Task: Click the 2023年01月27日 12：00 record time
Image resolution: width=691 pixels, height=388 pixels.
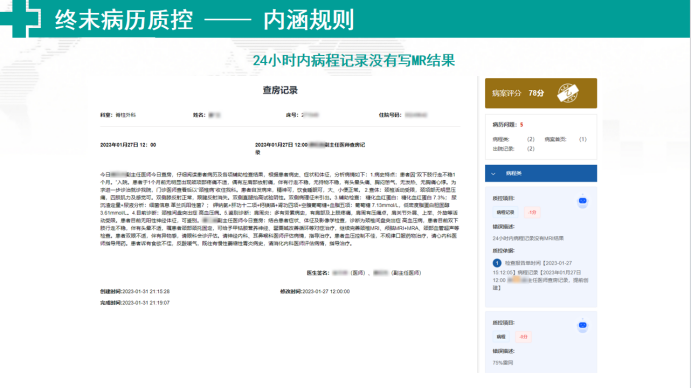Action: (x=128, y=145)
